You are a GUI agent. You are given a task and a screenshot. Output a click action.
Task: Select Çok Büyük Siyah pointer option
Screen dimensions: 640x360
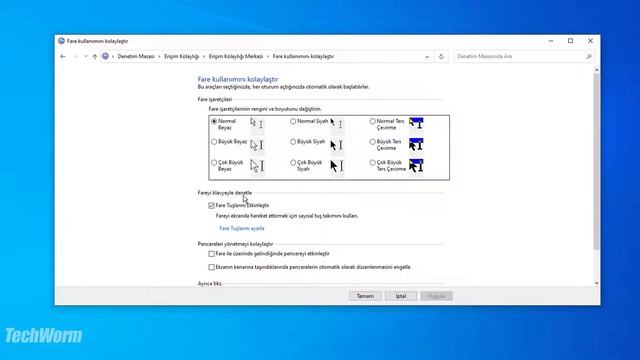293,162
